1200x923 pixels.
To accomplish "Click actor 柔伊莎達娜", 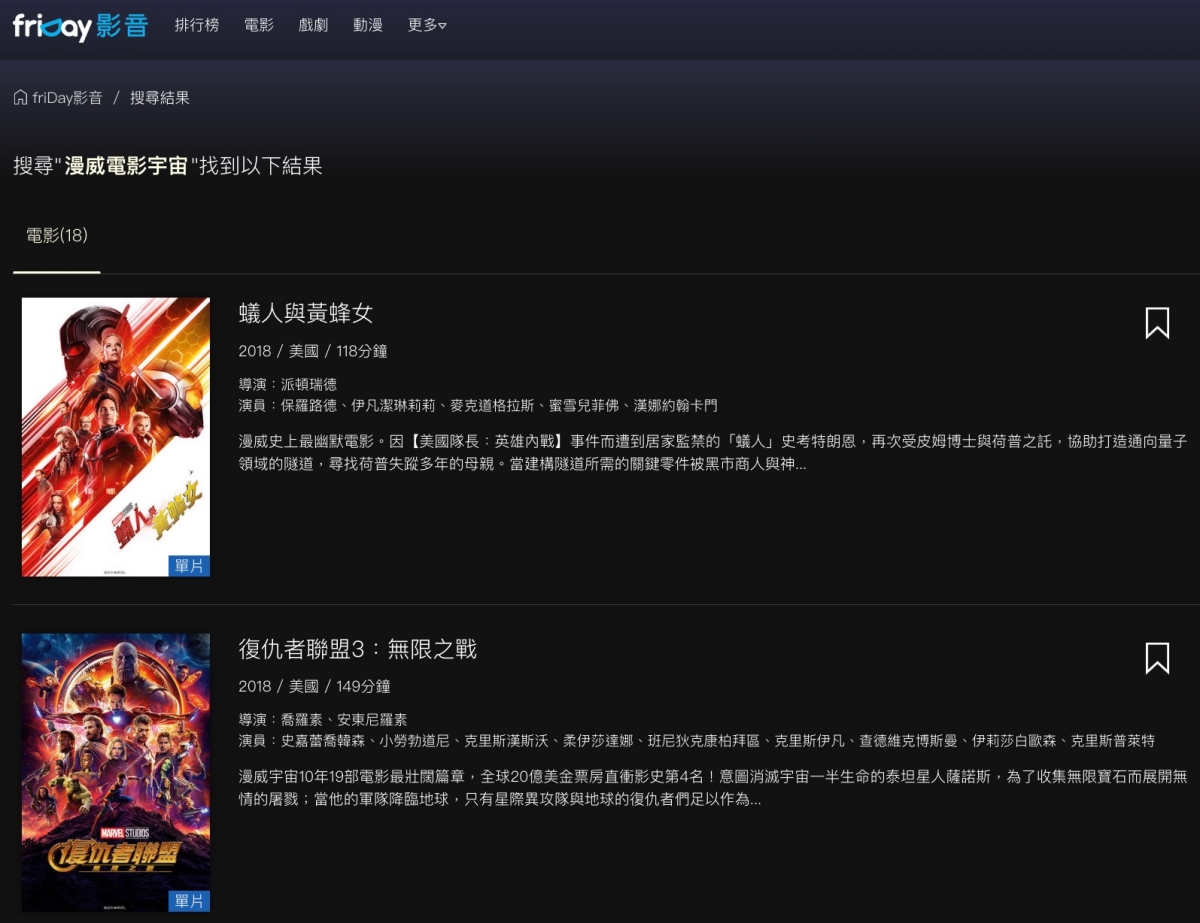I will coord(597,741).
